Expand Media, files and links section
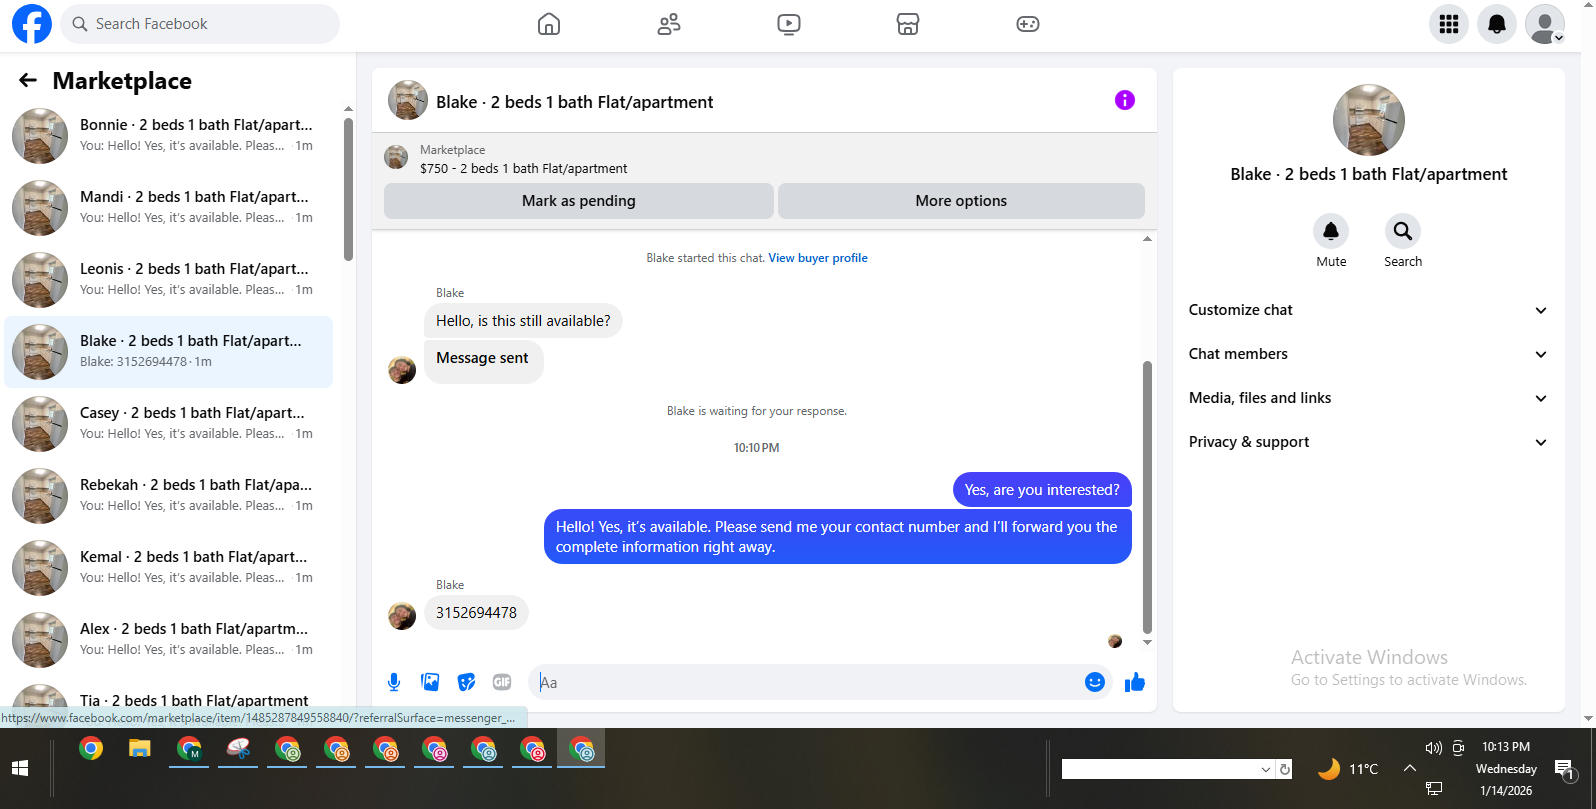This screenshot has height=809, width=1596. click(x=1368, y=398)
